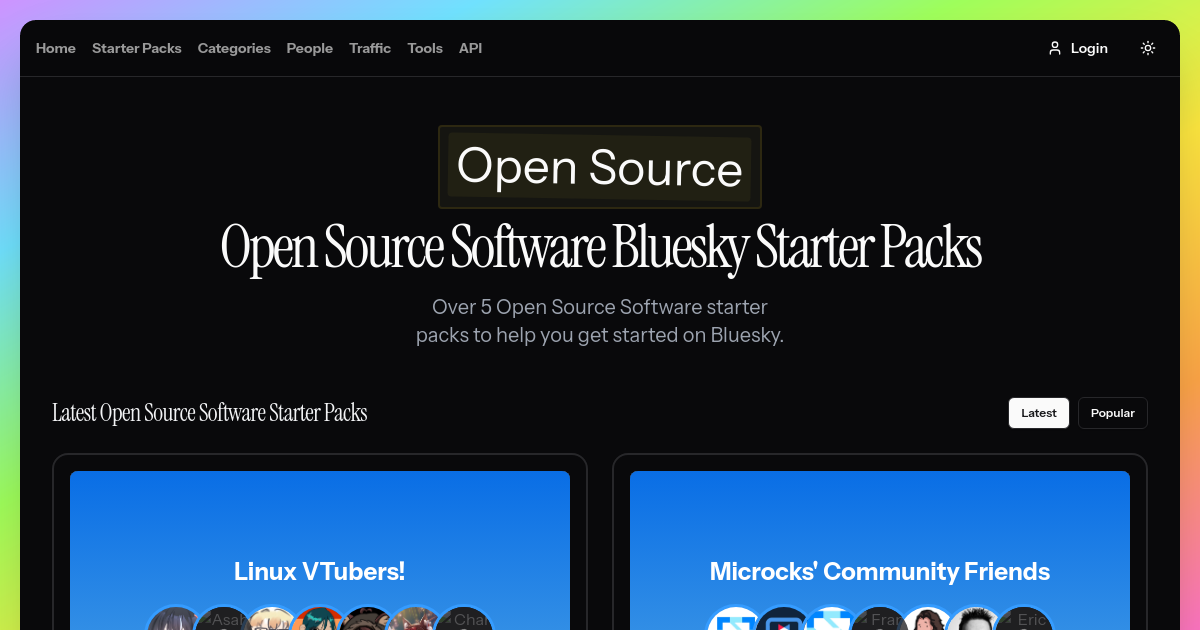The width and height of the screenshot is (1200, 630).
Task: Open the People page
Action: click(310, 47)
